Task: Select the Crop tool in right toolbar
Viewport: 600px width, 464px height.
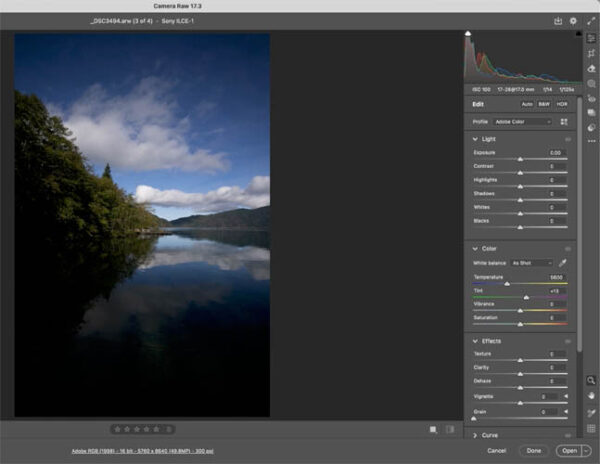Action: tap(591, 53)
